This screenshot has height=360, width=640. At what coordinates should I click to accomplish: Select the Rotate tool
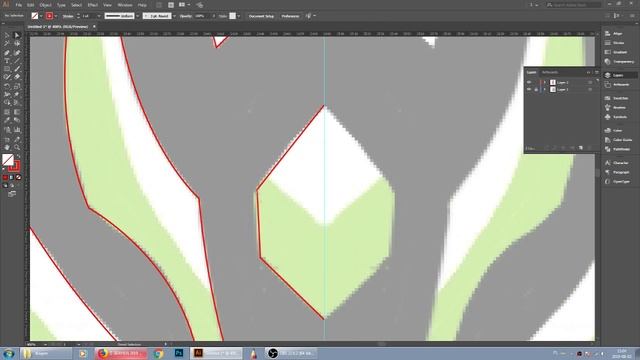point(7,86)
